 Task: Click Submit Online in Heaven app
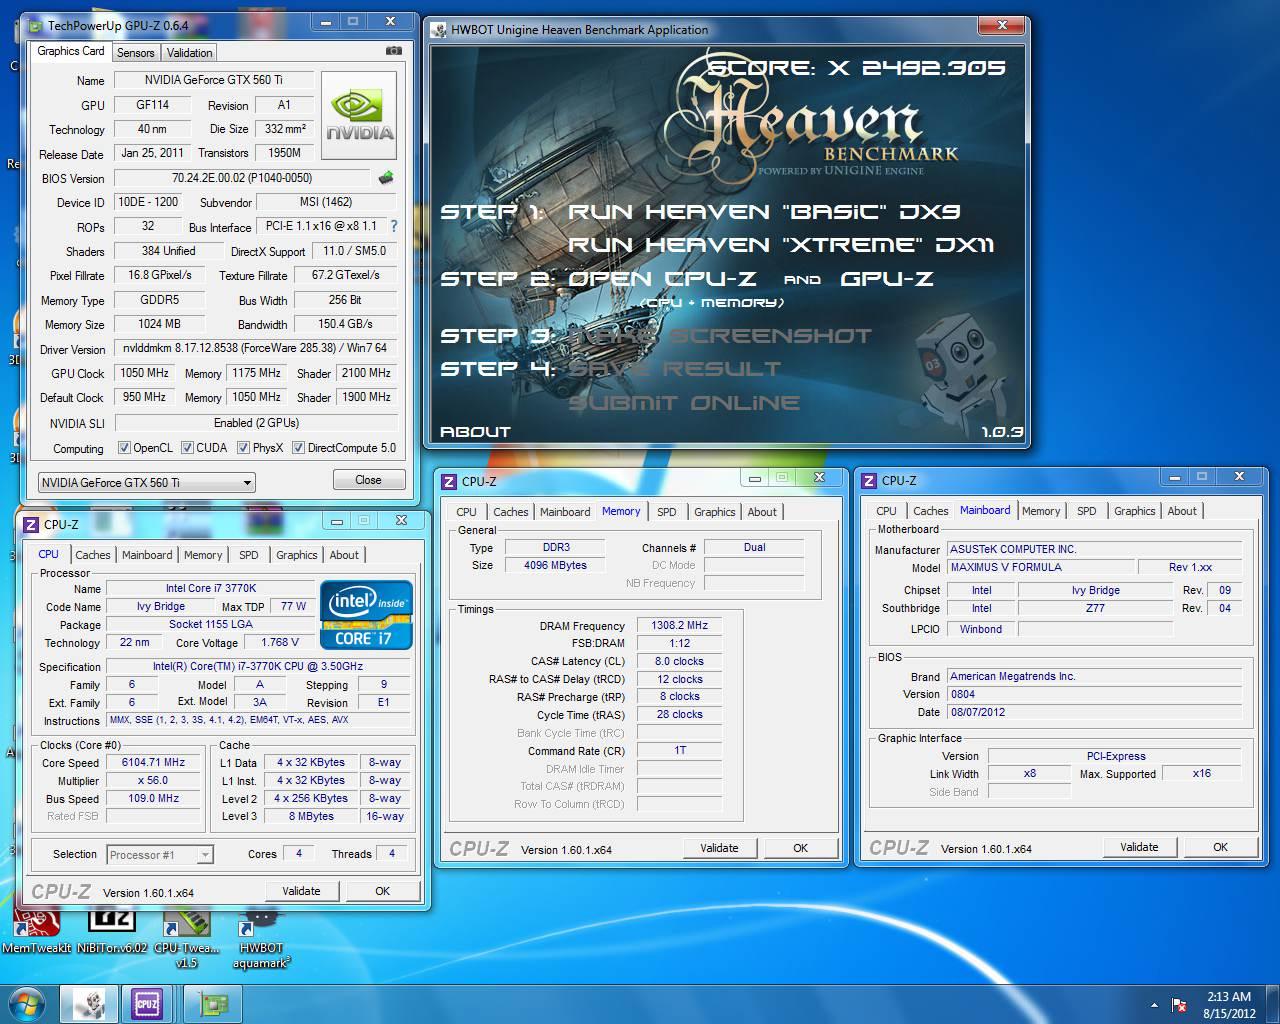pyautogui.click(x=684, y=403)
